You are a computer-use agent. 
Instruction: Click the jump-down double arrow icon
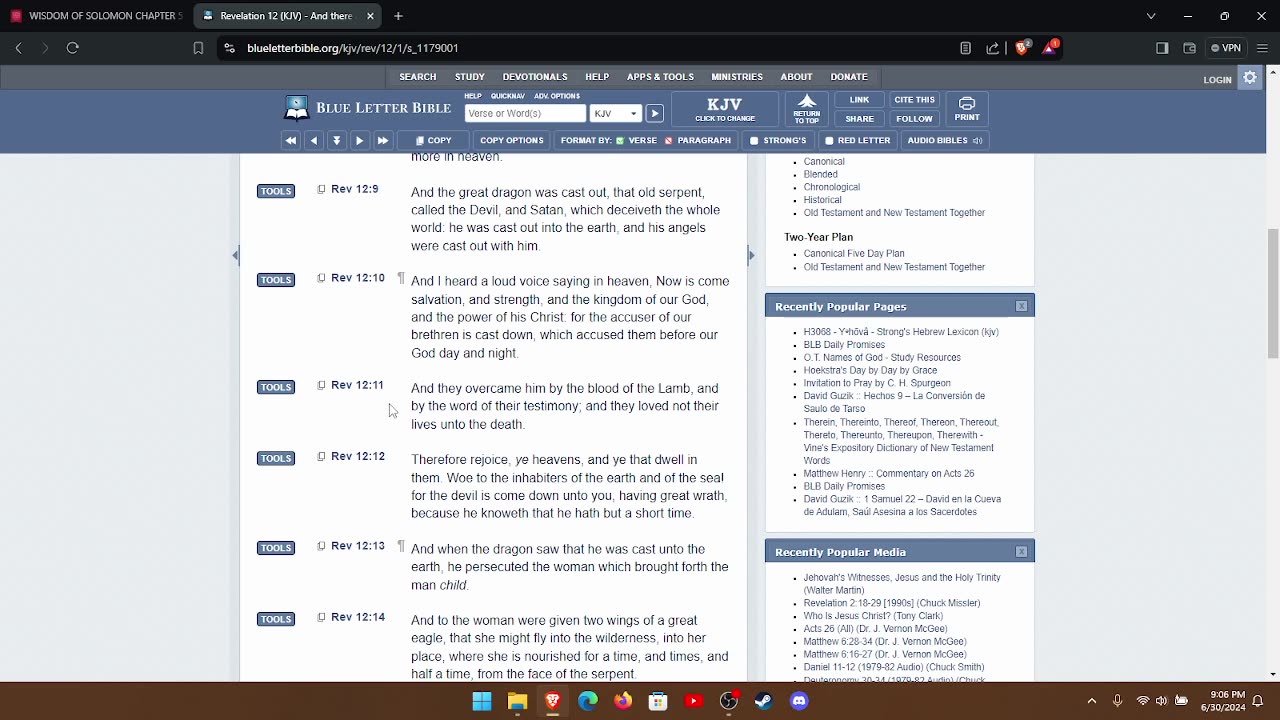click(337, 141)
